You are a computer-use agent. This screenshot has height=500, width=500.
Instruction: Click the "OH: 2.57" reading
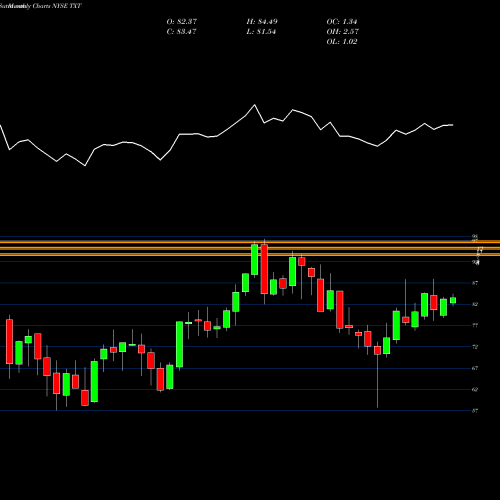click(343, 32)
